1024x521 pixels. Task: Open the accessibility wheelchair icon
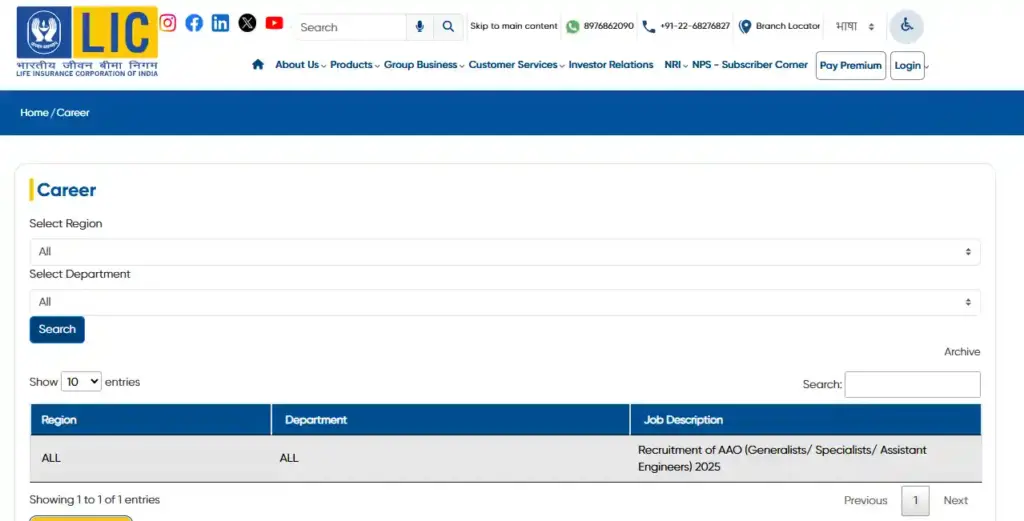coord(906,26)
